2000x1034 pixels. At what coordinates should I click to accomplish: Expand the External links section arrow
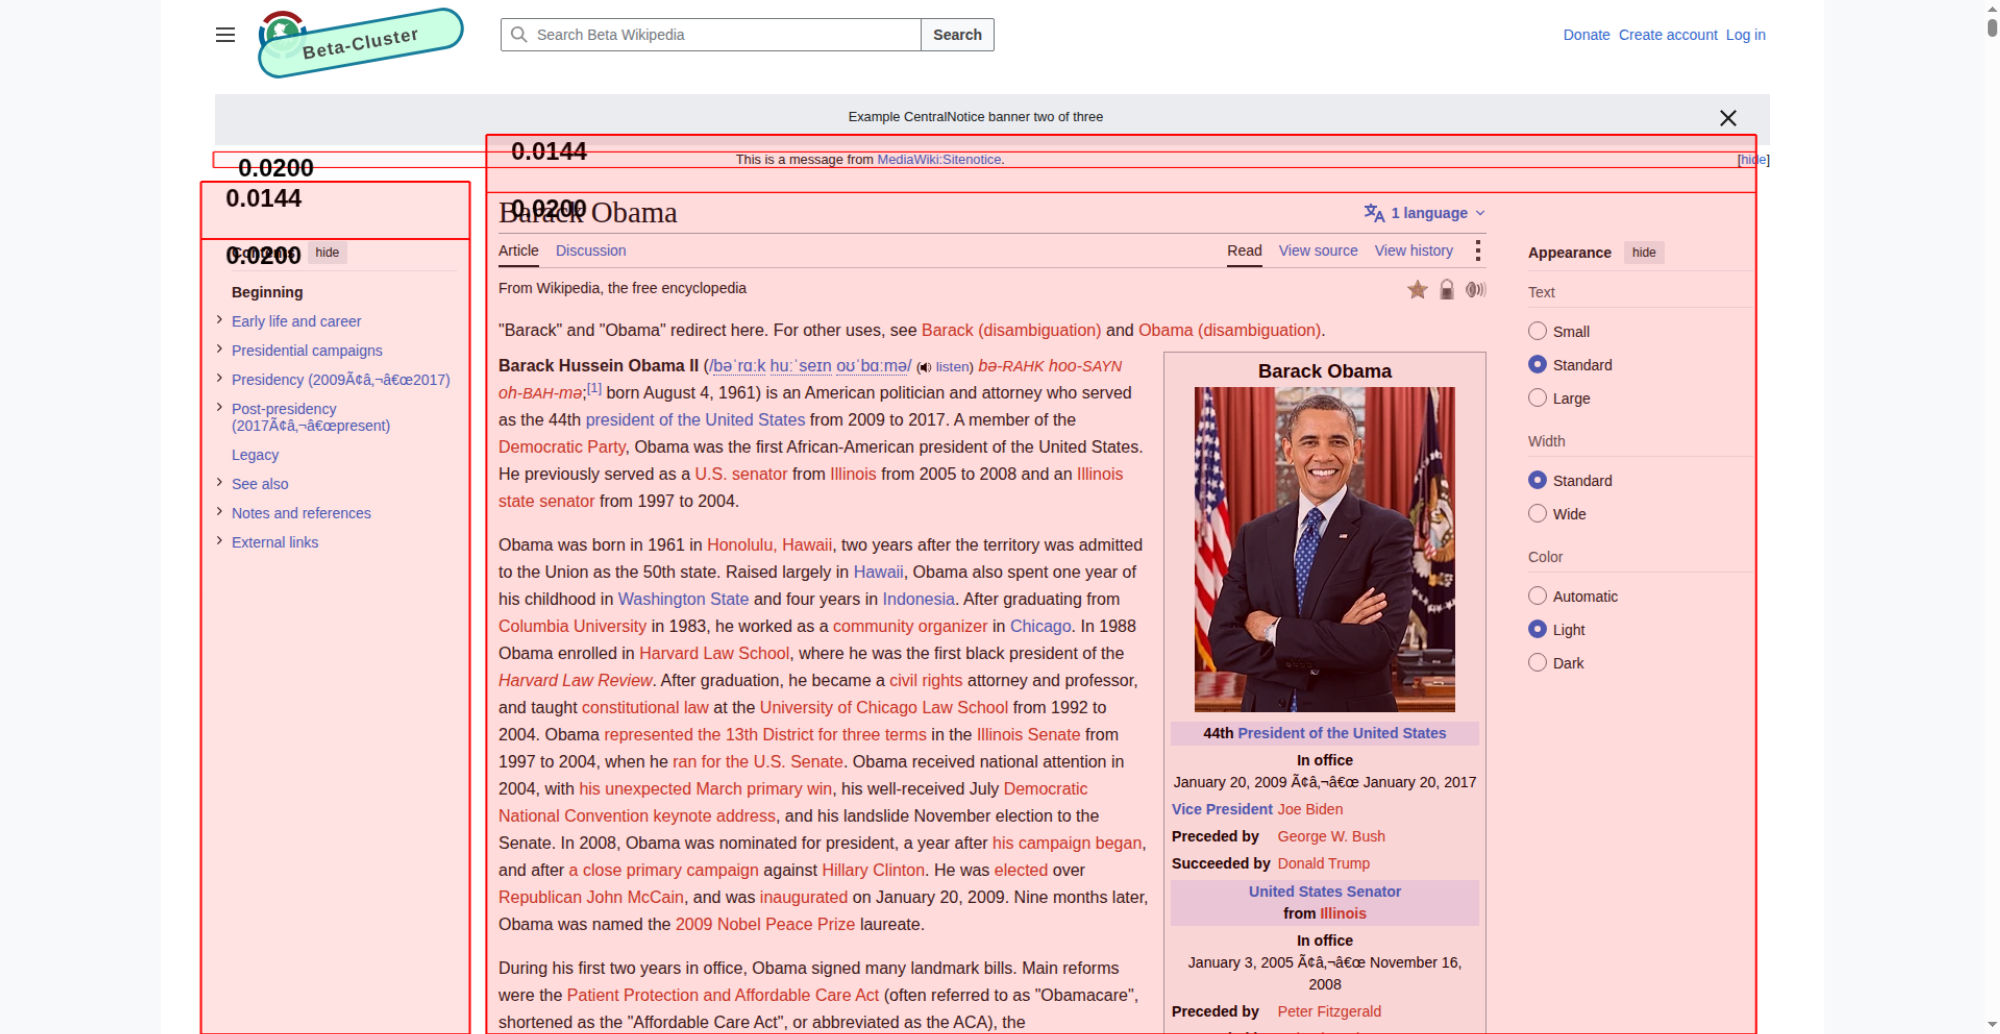tap(219, 541)
